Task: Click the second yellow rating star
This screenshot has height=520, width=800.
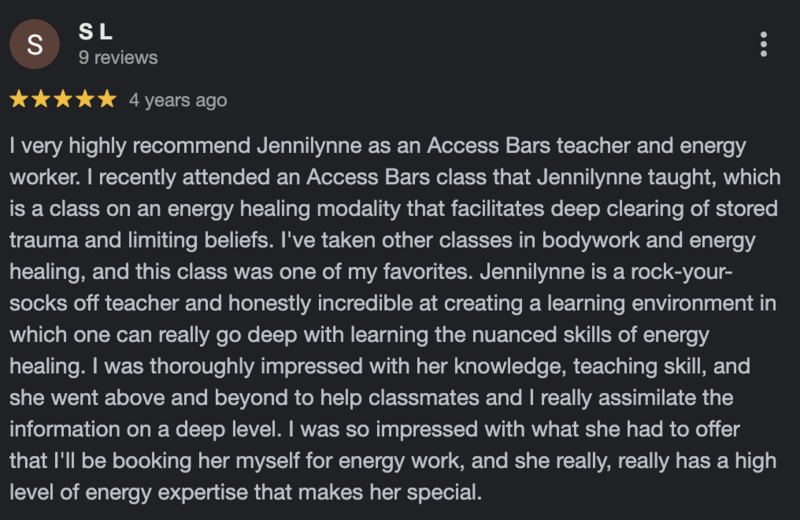Action: coord(41,99)
